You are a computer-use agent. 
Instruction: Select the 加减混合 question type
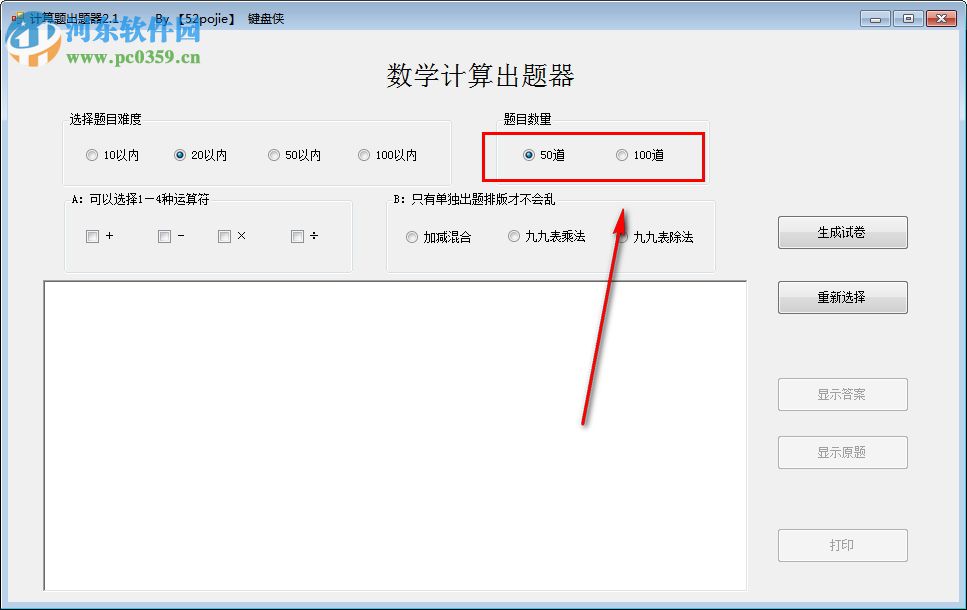(412, 237)
